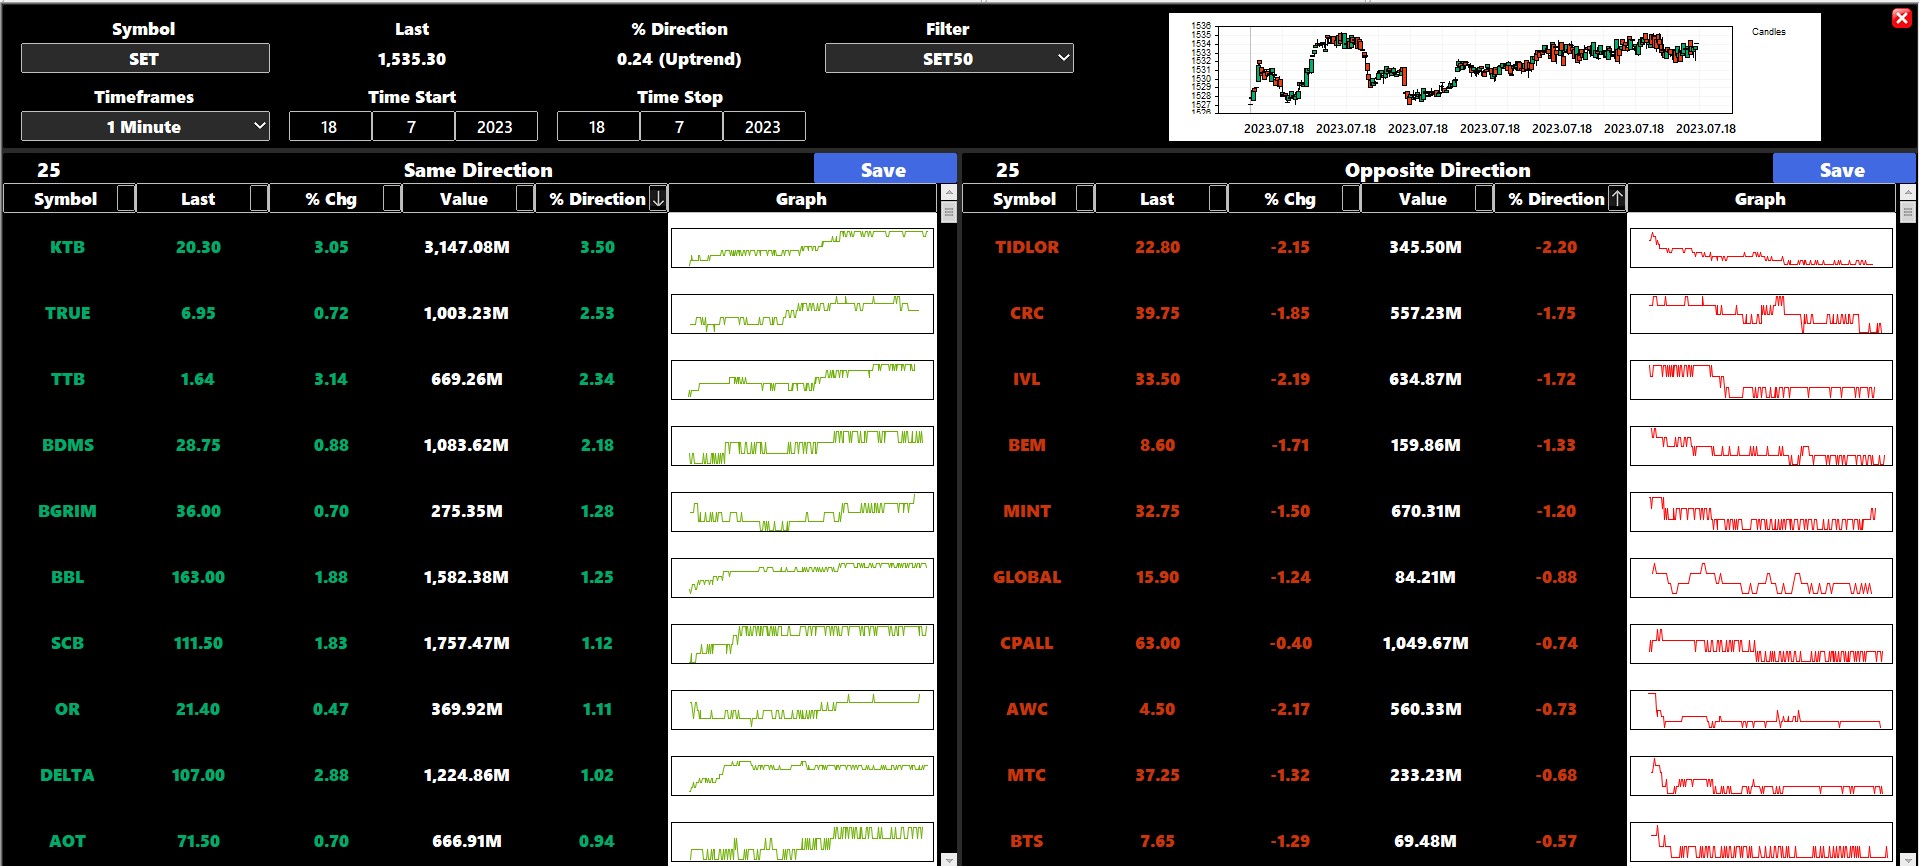Viewport: 1920px width, 866px height.
Task: Tick the checkbox beside Last in Opposite Direction table
Action: (1218, 198)
